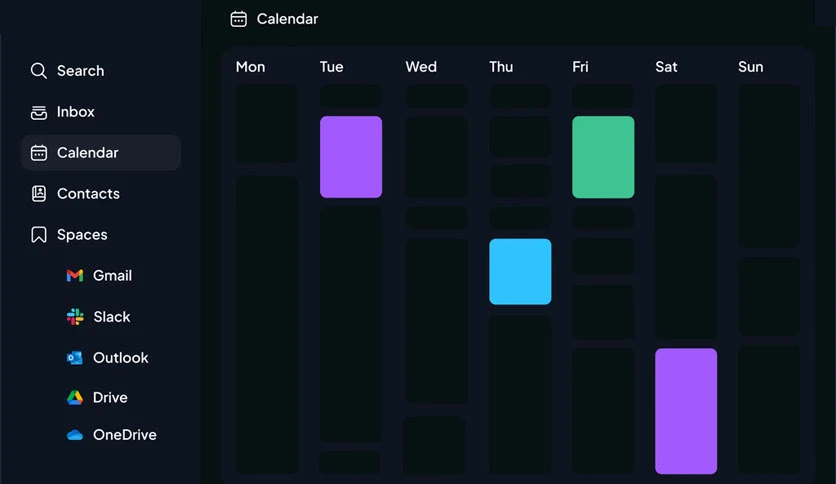The width and height of the screenshot is (836, 484).
Task: Click the Sat column header
Action: coord(666,67)
